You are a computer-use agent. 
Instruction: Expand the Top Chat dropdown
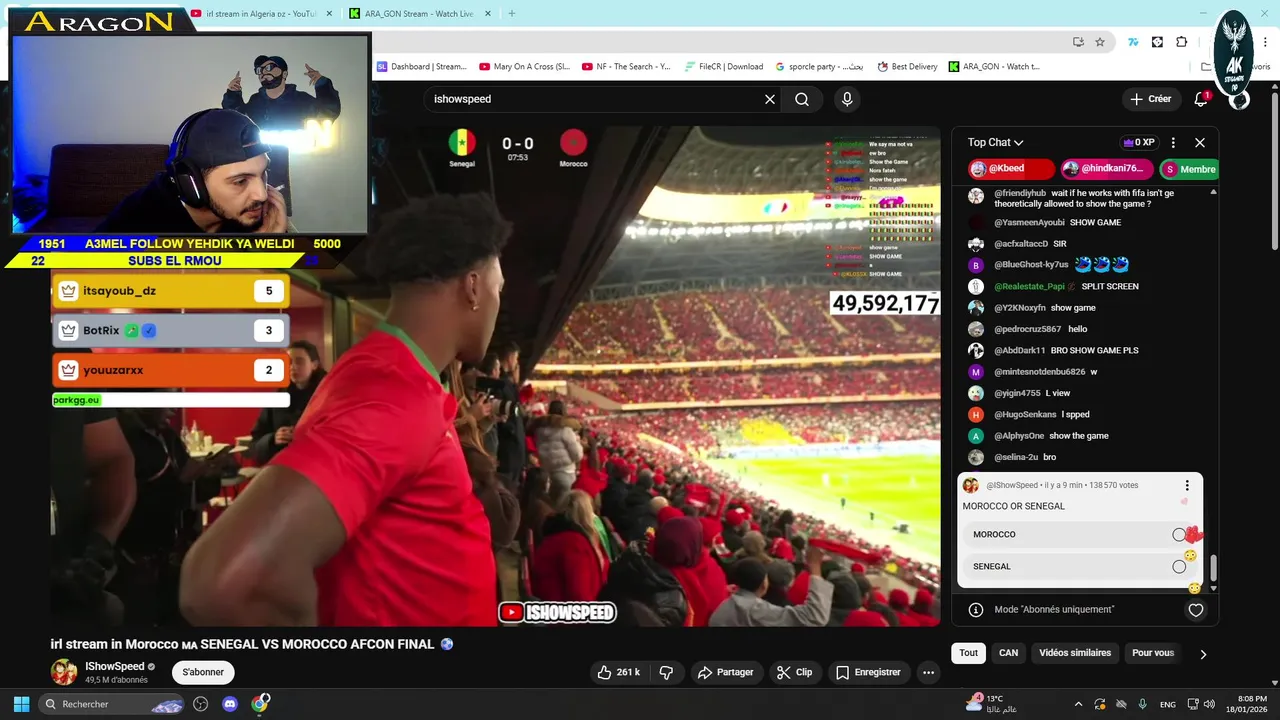[x=995, y=142]
